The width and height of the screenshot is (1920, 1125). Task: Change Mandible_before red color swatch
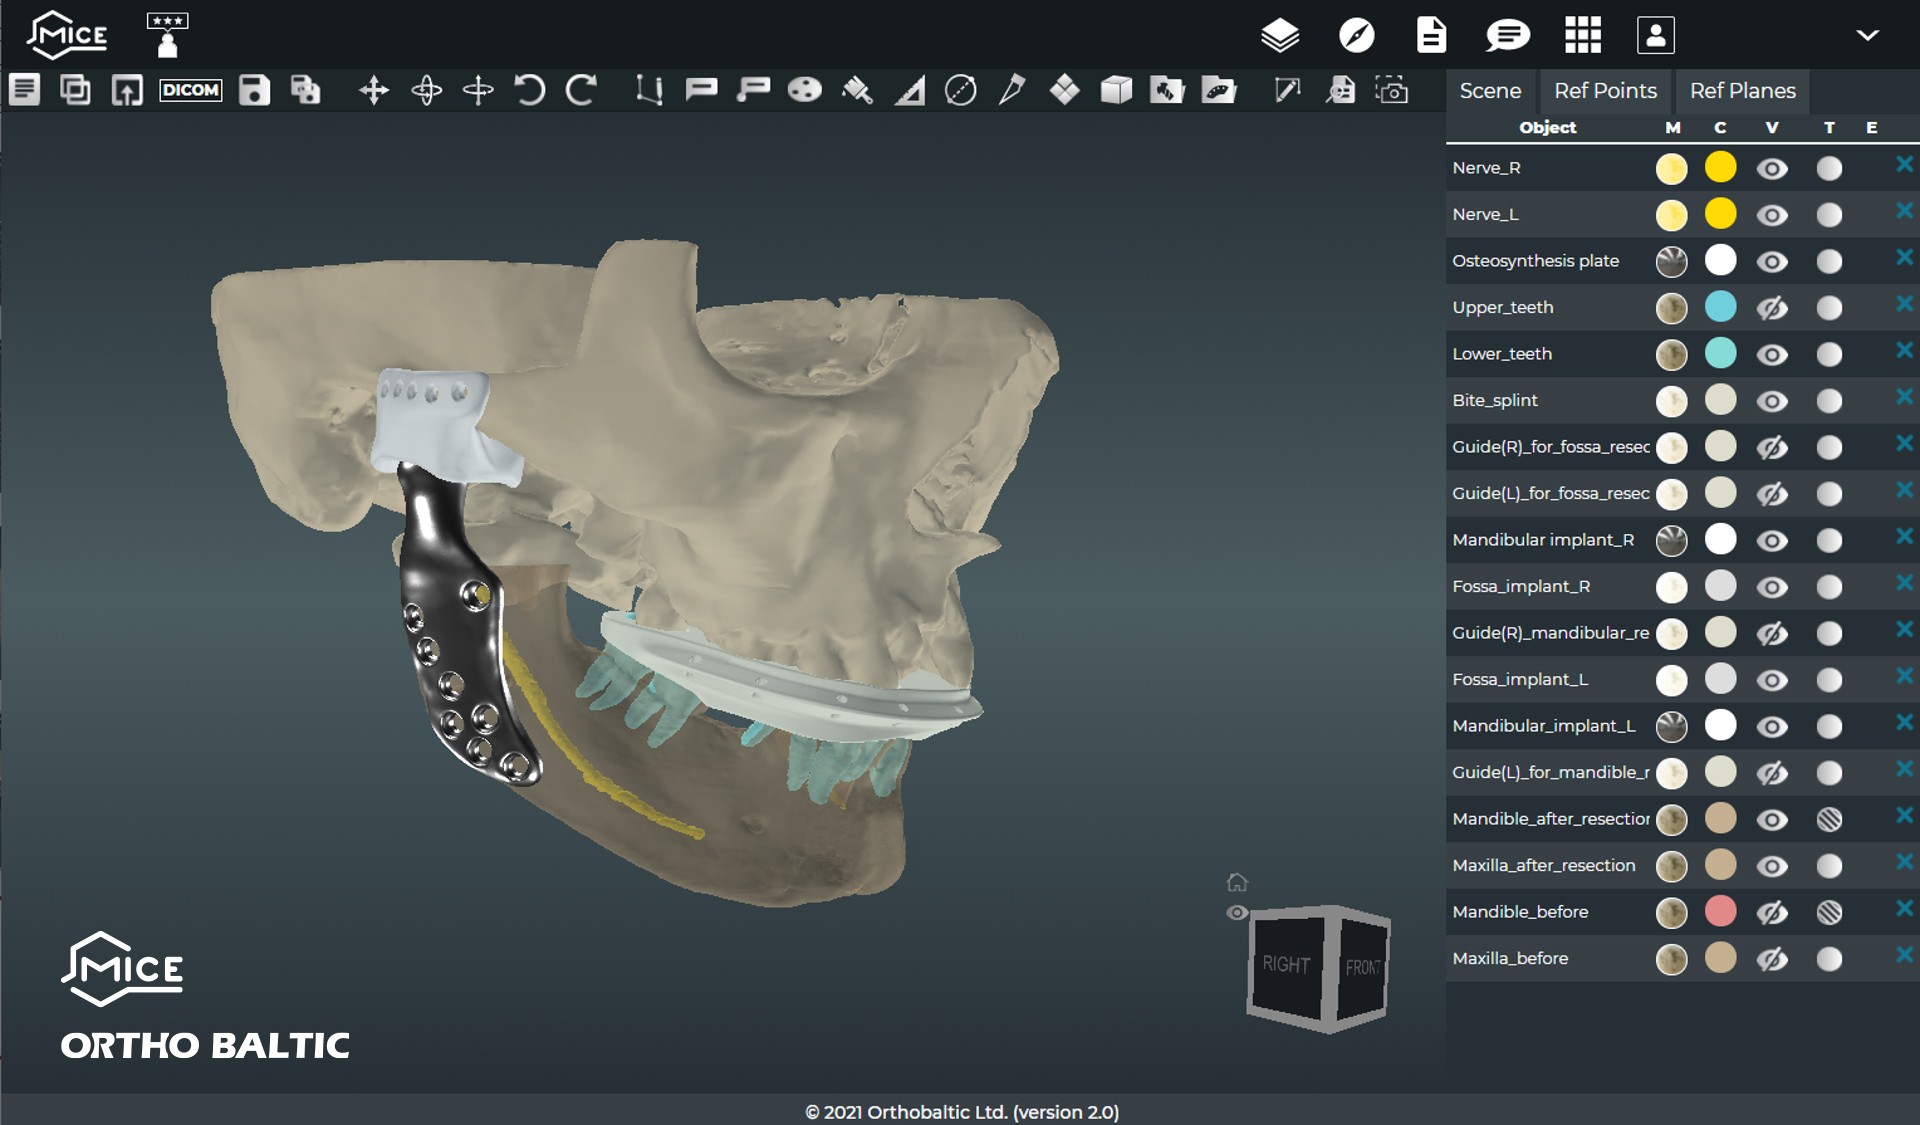[1720, 911]
